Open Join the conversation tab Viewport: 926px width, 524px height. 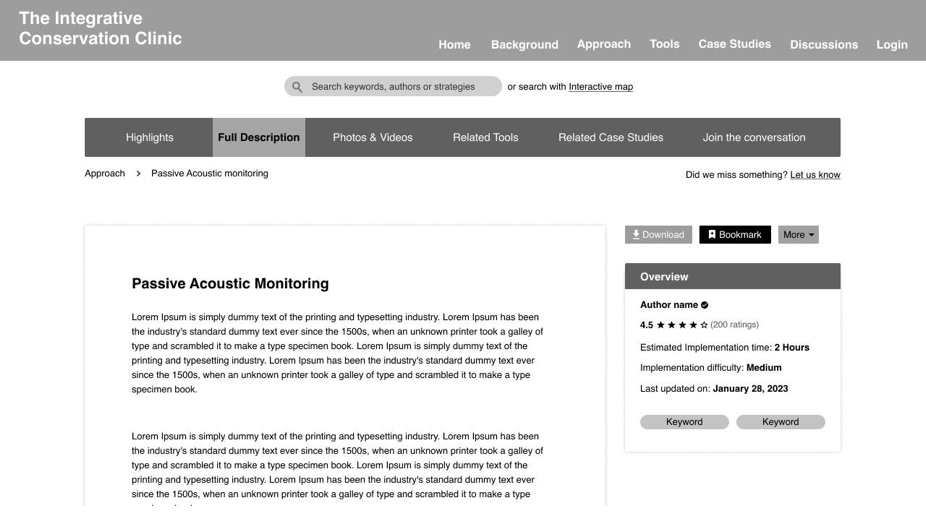tap(754, 137)
